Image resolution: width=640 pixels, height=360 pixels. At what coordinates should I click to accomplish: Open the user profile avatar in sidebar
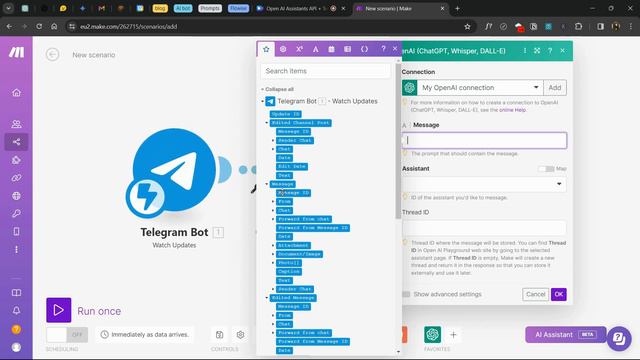click(16, 347)
